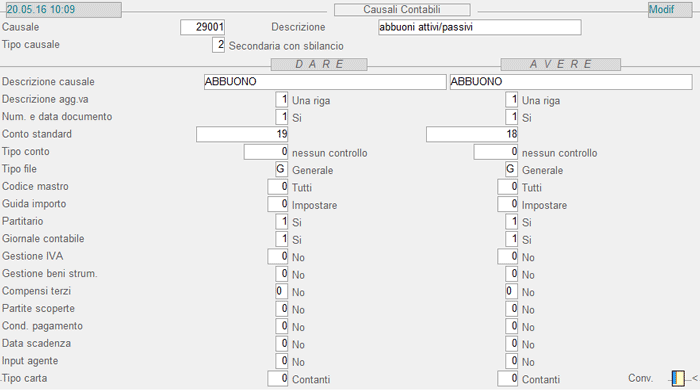
Task: Click the Conv. blue-yellow icon
Action: pyautogui.click(x=678, y=378)
